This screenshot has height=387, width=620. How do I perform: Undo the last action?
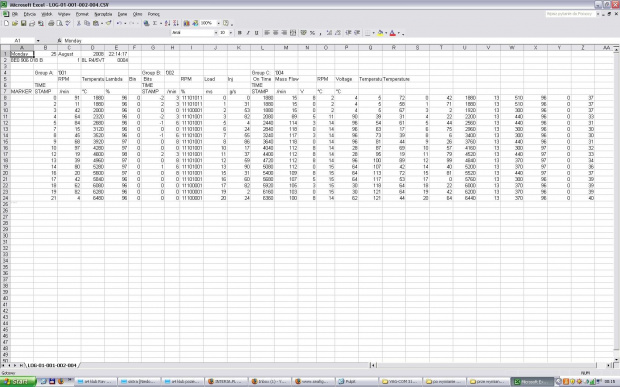(x=119, y=23)
